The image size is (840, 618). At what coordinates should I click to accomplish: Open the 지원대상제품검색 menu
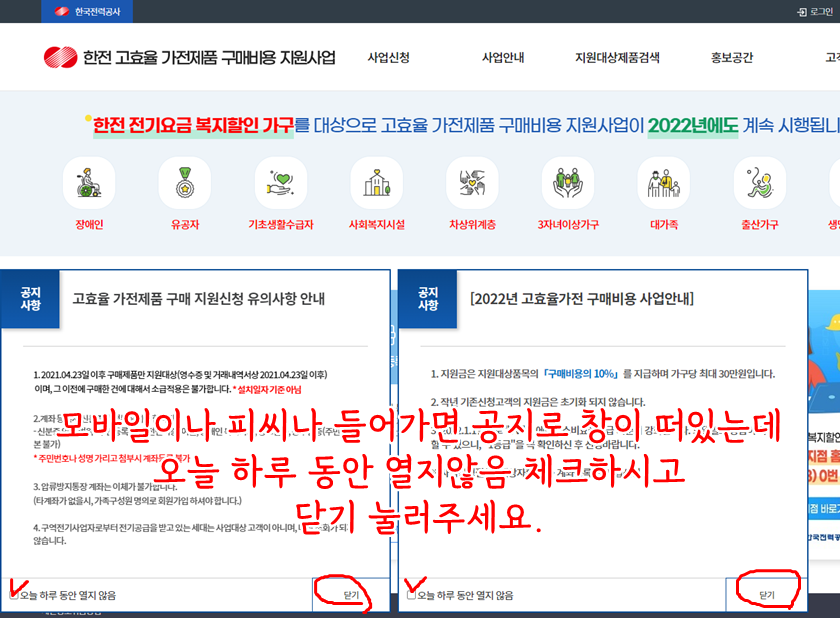click(x=617, y=57)
